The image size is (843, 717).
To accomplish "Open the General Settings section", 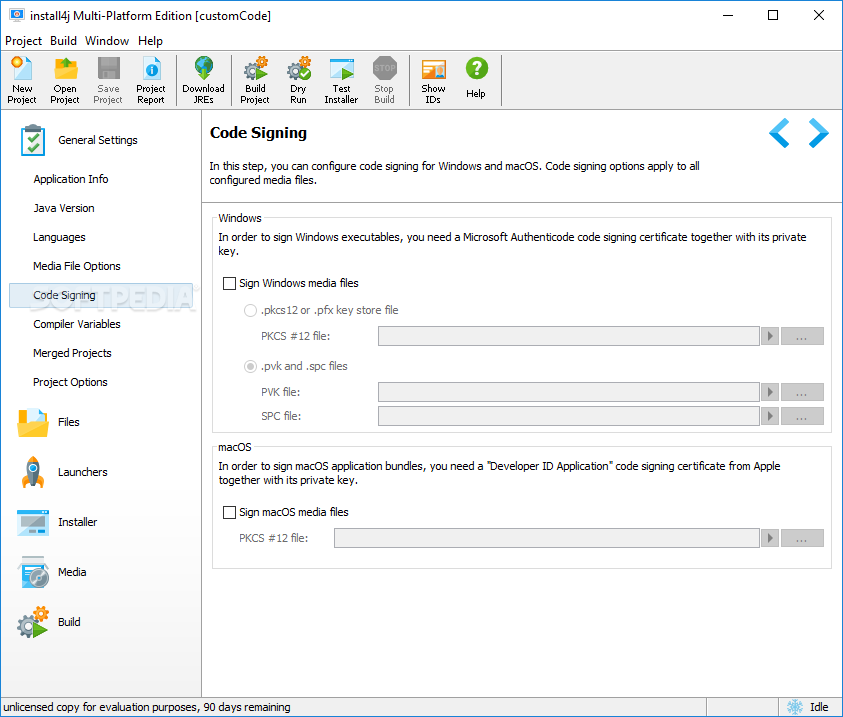I will pyautogui.click(x=78, y=140).
